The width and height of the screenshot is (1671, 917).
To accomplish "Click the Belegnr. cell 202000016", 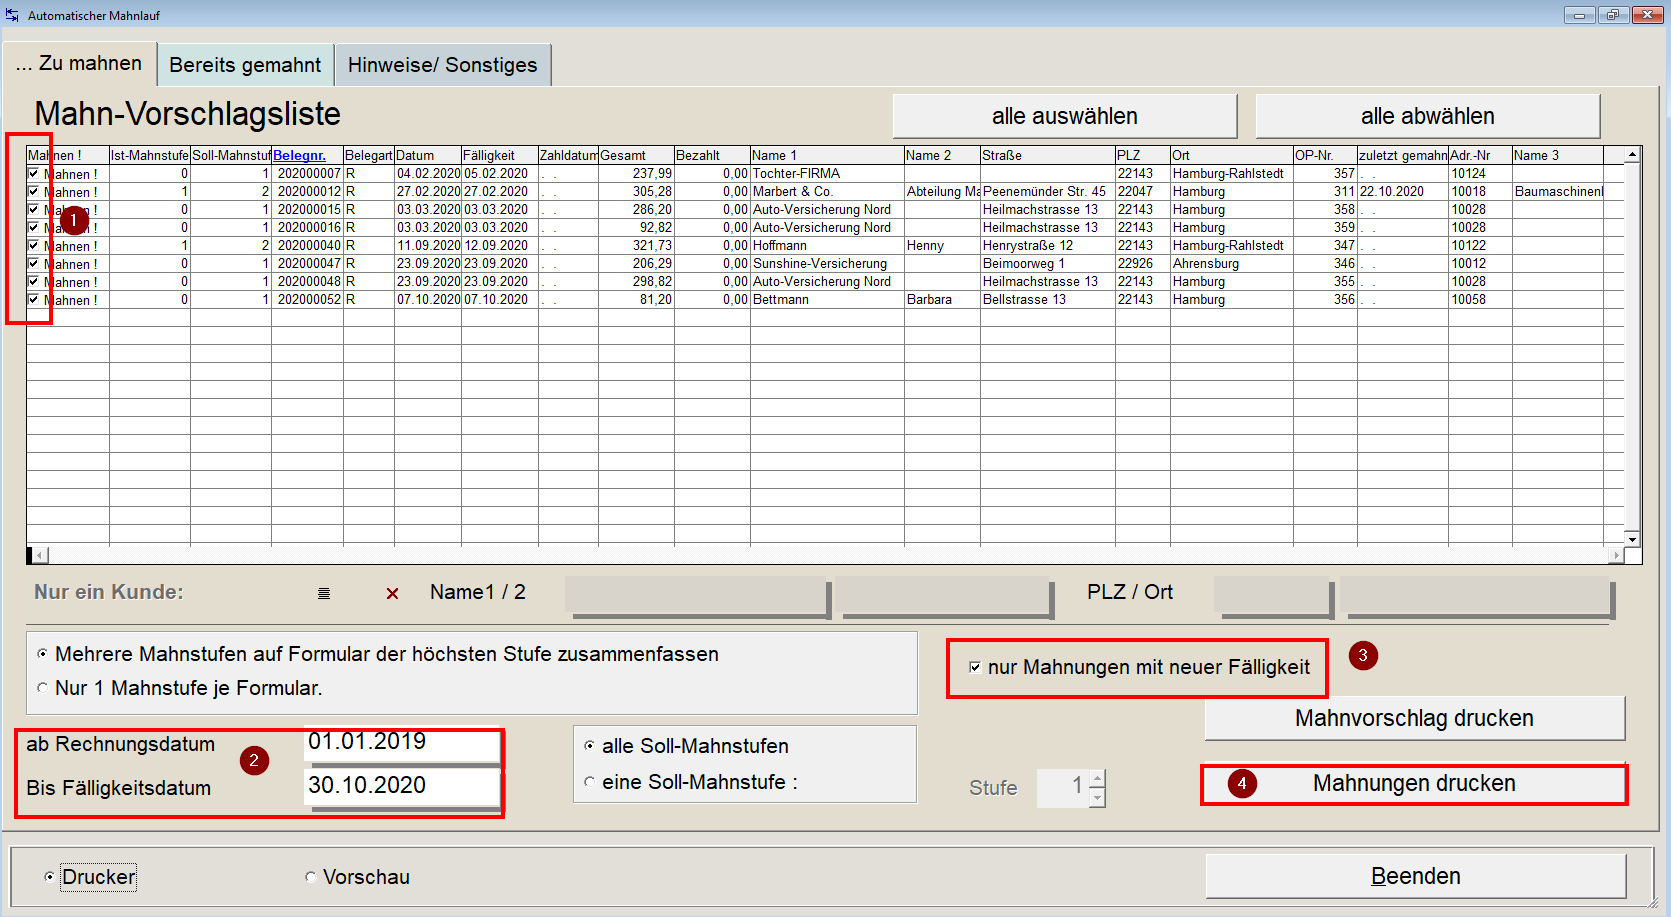I will point(308,228).
